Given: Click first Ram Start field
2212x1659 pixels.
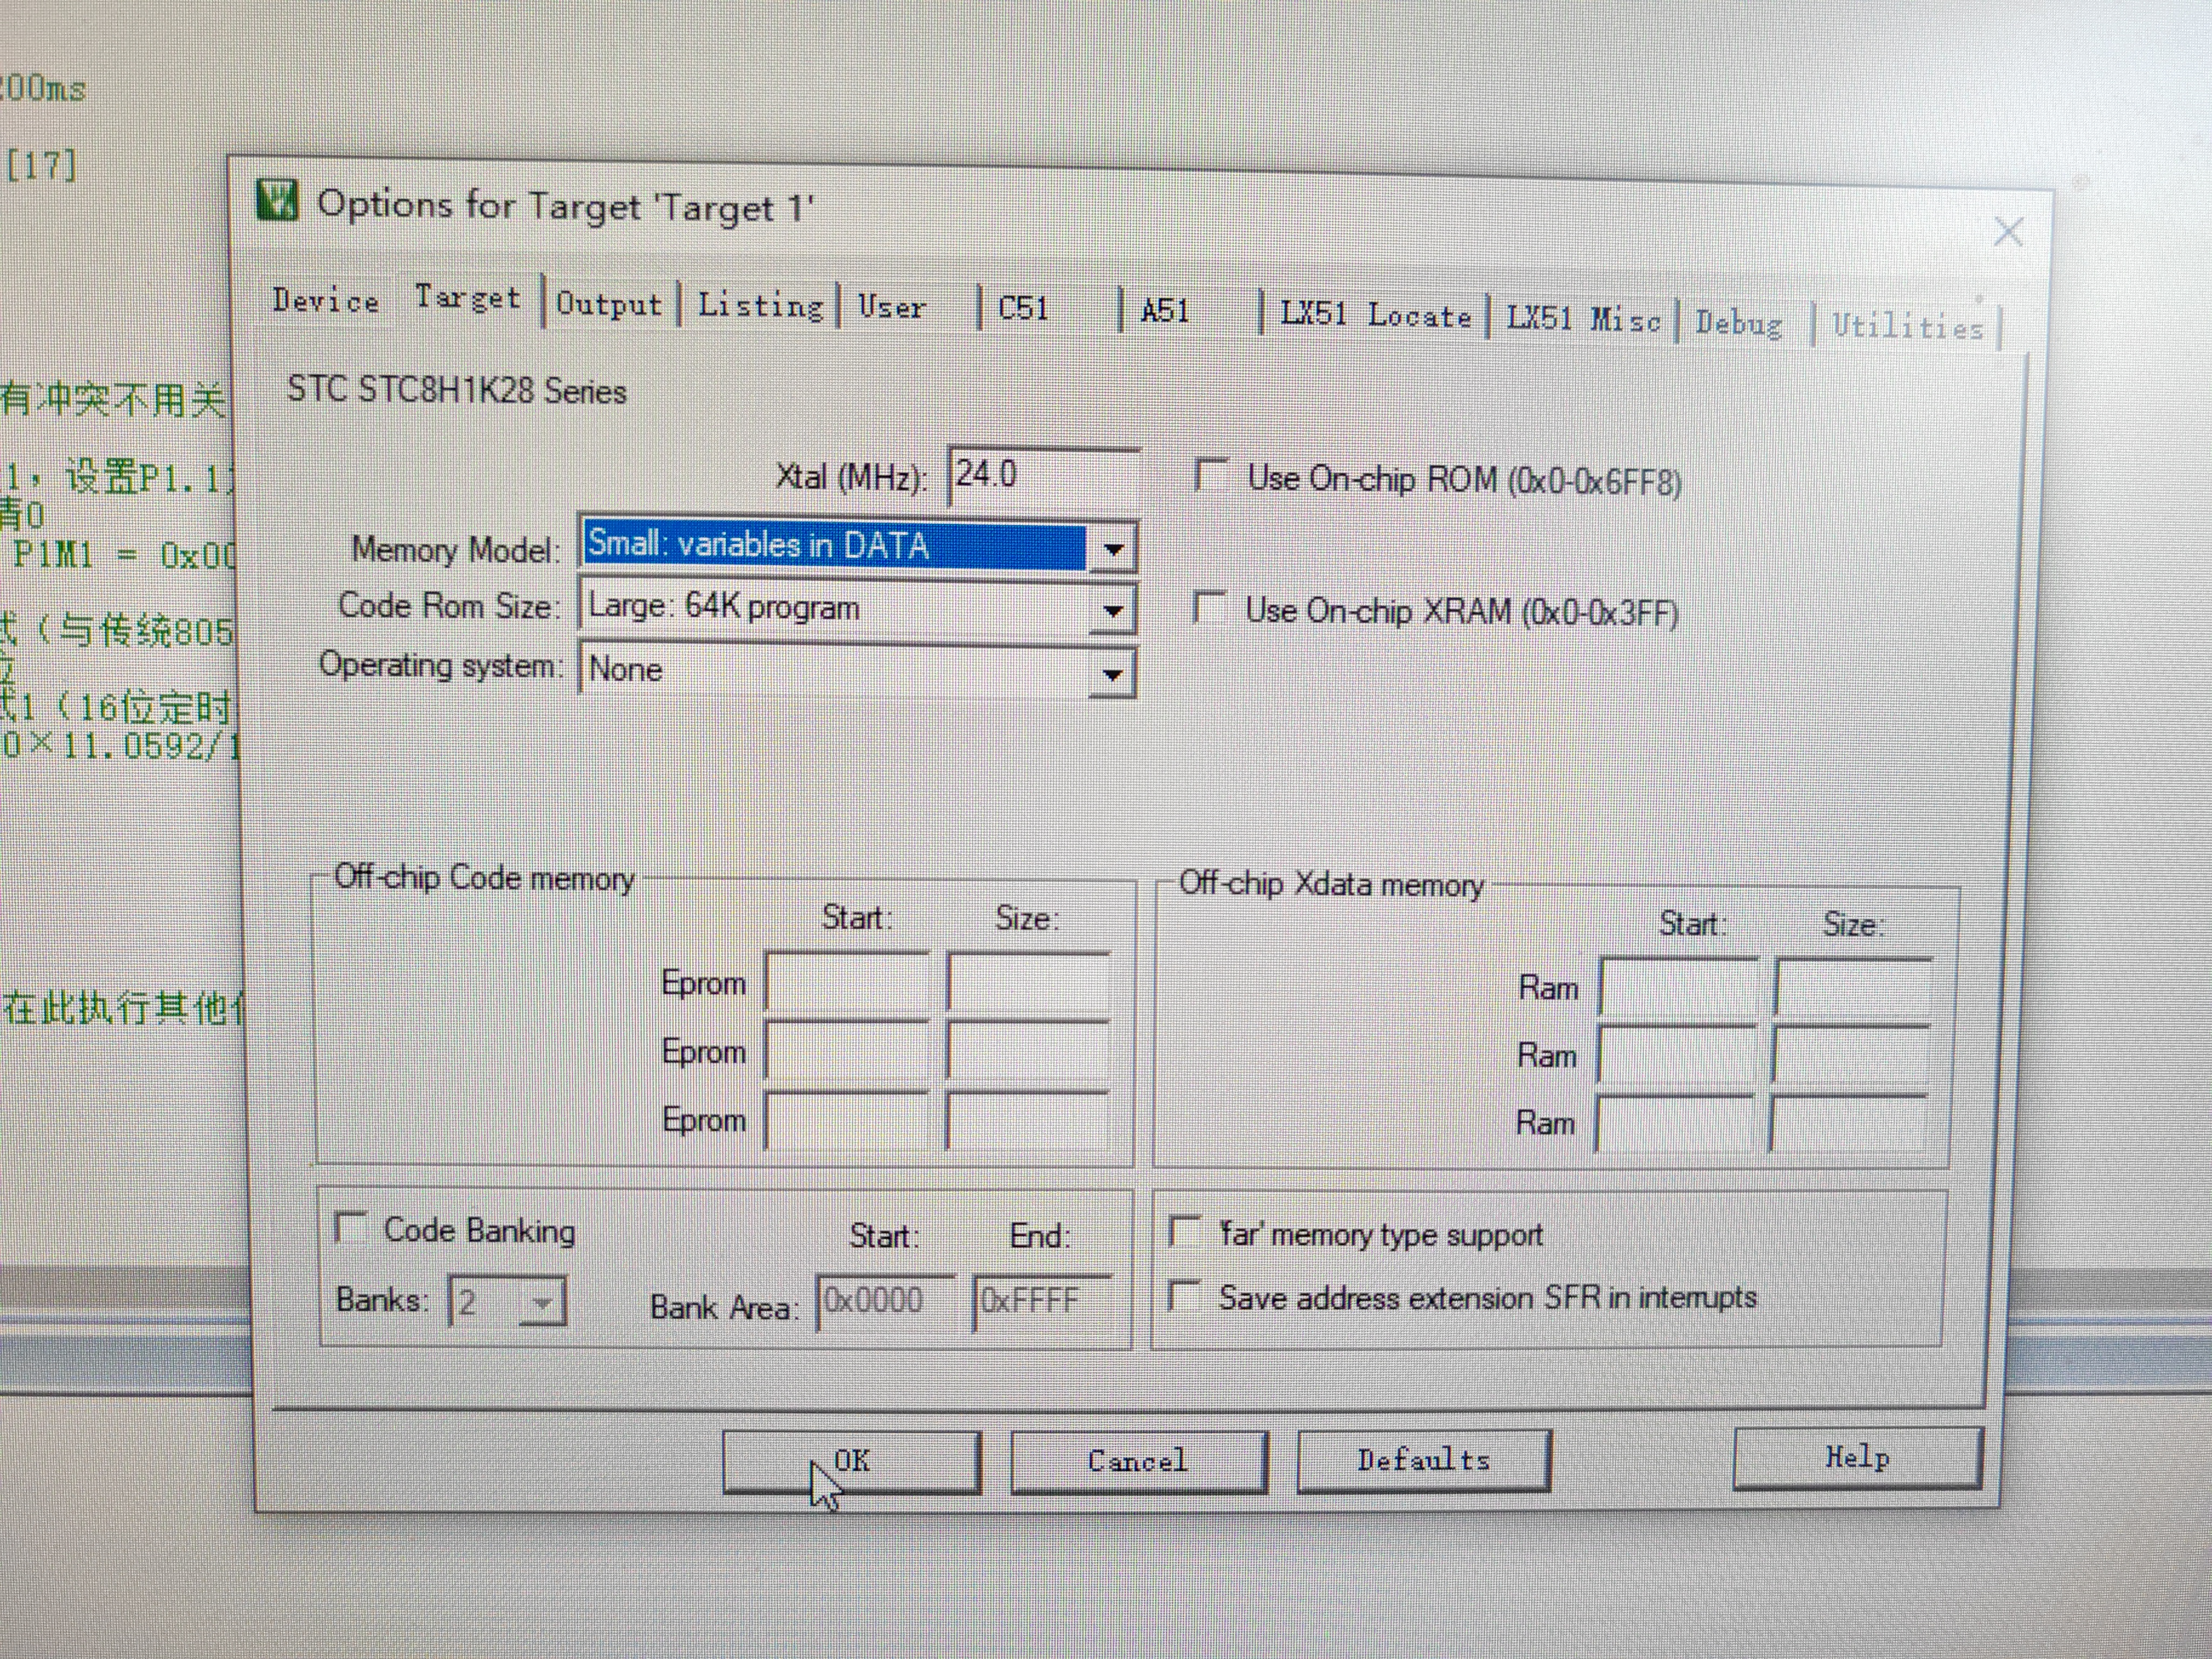Looking at the screenshot, I should click(x=1679, y=988).
